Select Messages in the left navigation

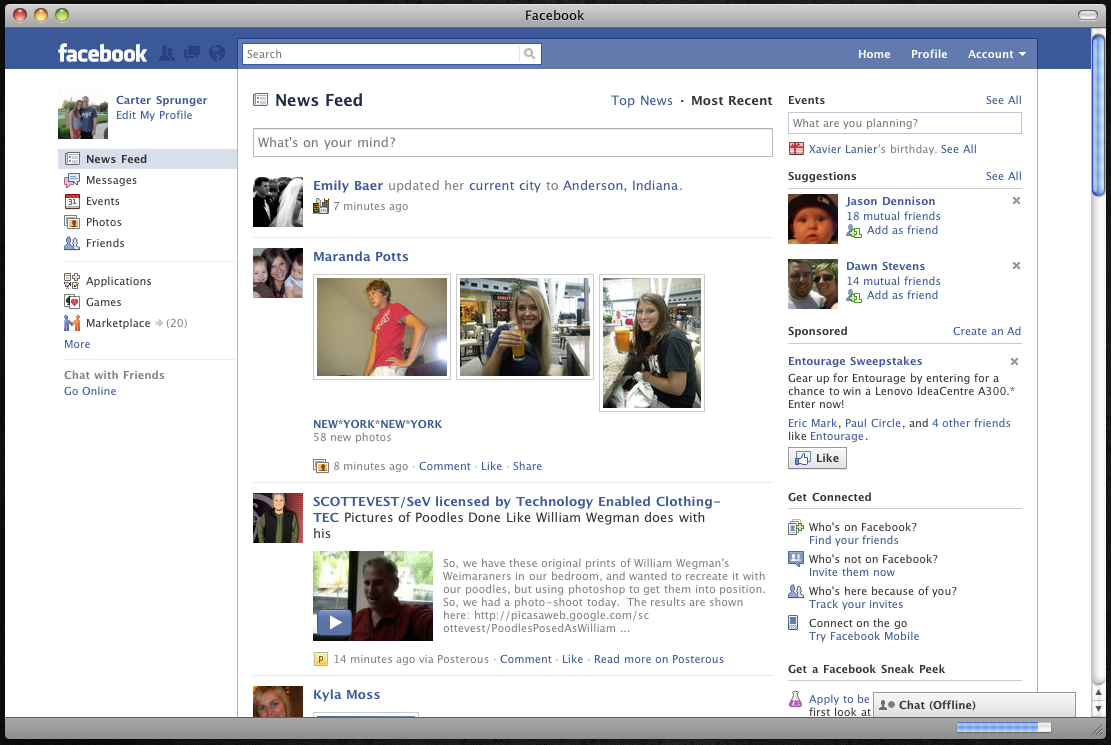[111, 180]
